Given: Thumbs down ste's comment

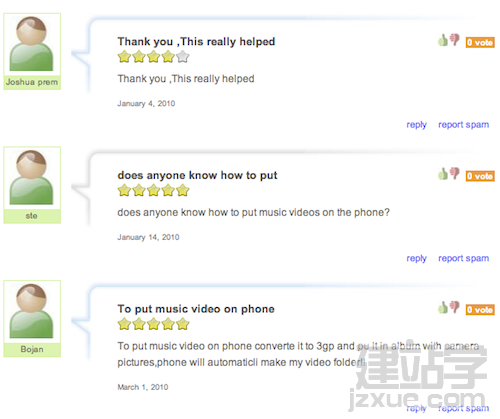Looking at the screenshot, I should pyautogui.click(x=454, y=173).
